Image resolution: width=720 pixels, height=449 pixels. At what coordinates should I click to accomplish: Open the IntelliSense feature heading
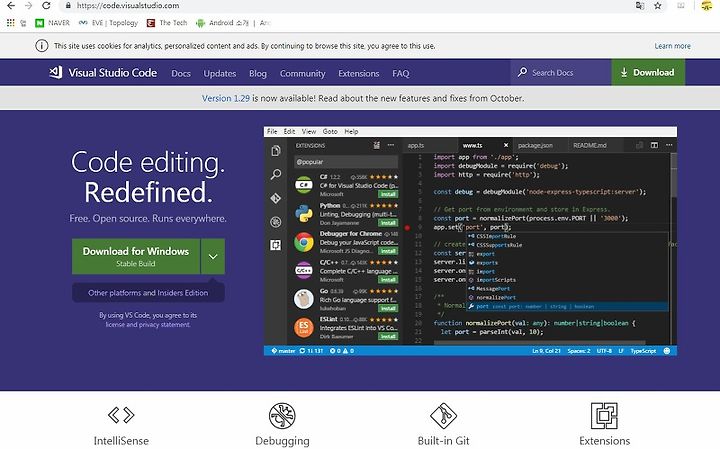coord(121,441)
